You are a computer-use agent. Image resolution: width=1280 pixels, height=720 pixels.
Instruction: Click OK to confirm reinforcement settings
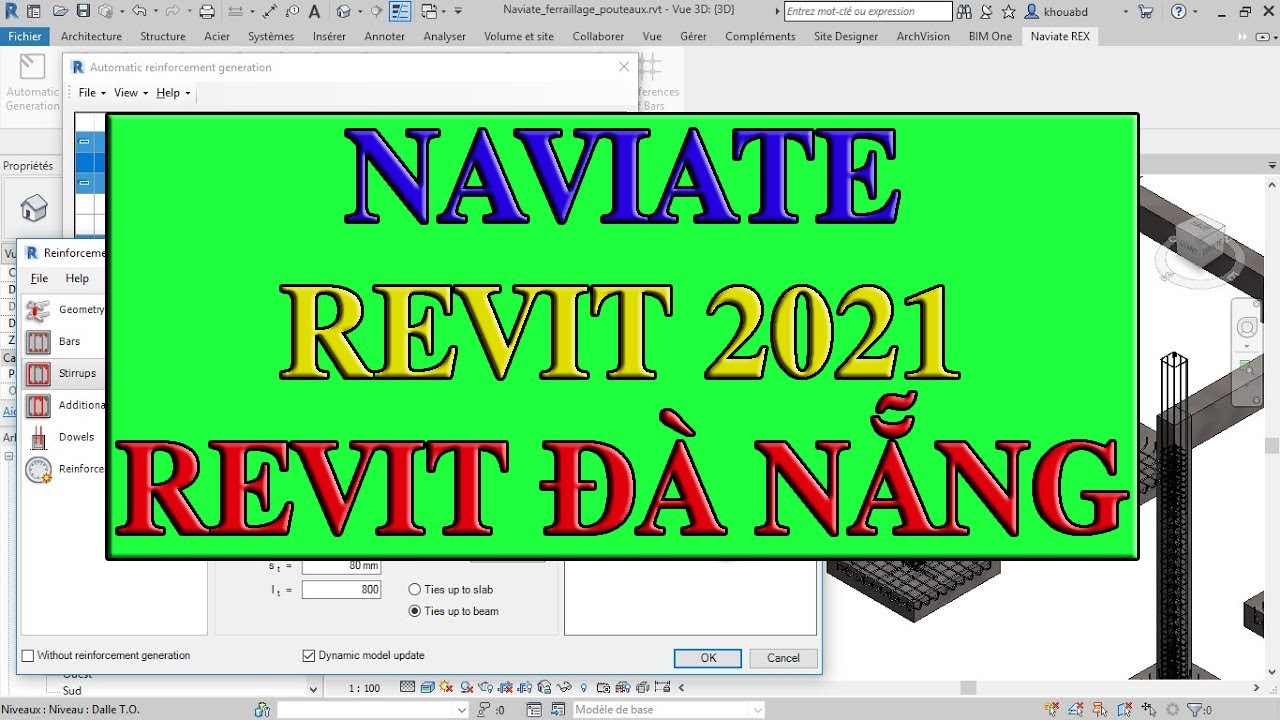point(707,658)
